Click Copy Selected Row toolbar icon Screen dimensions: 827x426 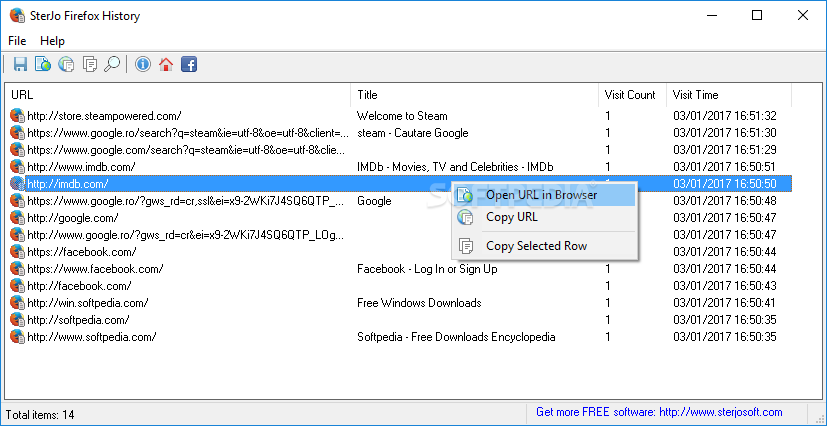click(89, 64)
